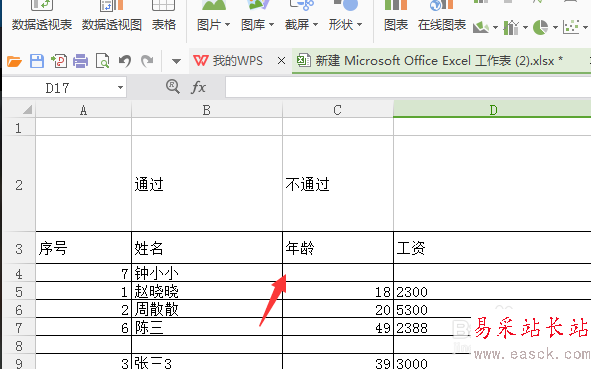The height and width of the screenshot is (369, 591).
Task: Expand the quick access toolbar dropdown
Action: coord(176,61)
